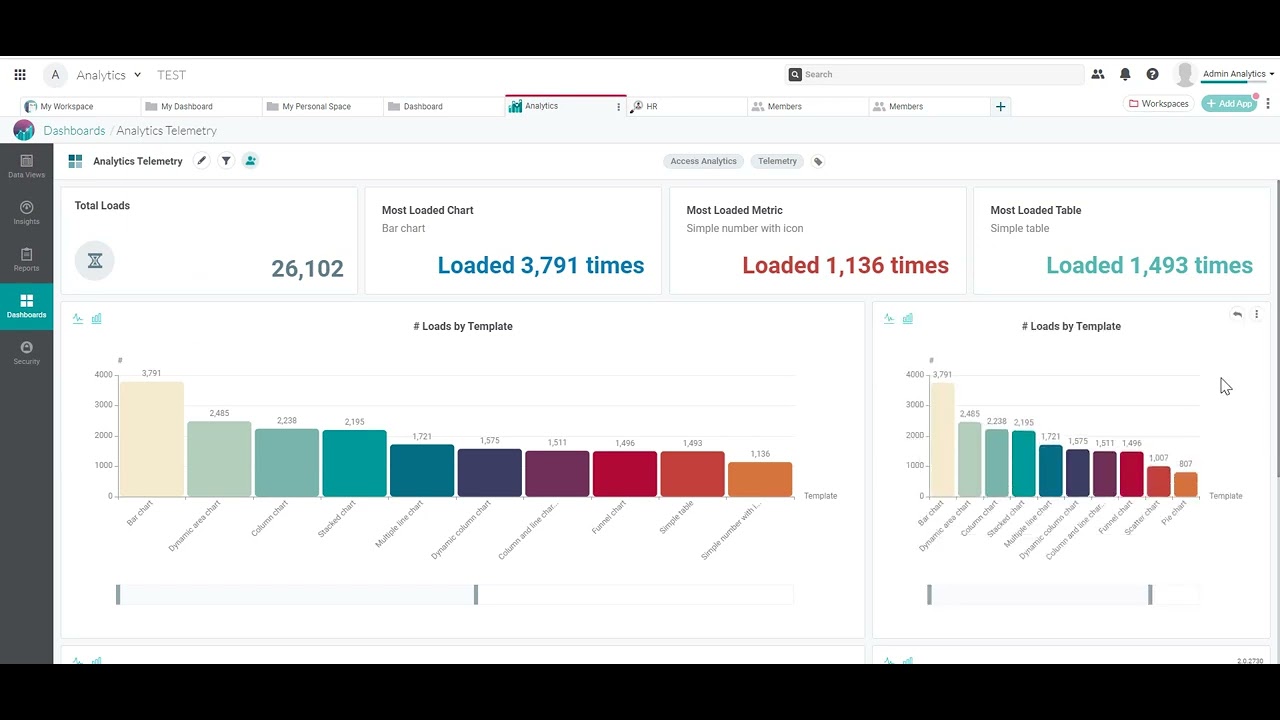Click the Scatter chart bar labeled 1,007
Image resolution: width=1280 pixels, height=720 pixels.
(x=1158, y=482)
